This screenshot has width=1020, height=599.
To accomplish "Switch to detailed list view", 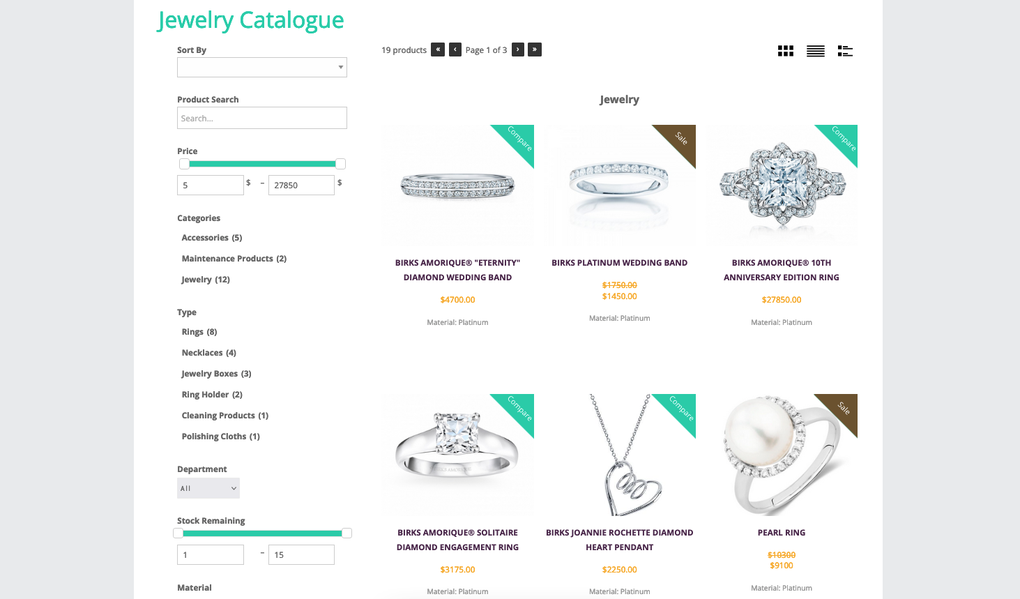I will [845, 50].
